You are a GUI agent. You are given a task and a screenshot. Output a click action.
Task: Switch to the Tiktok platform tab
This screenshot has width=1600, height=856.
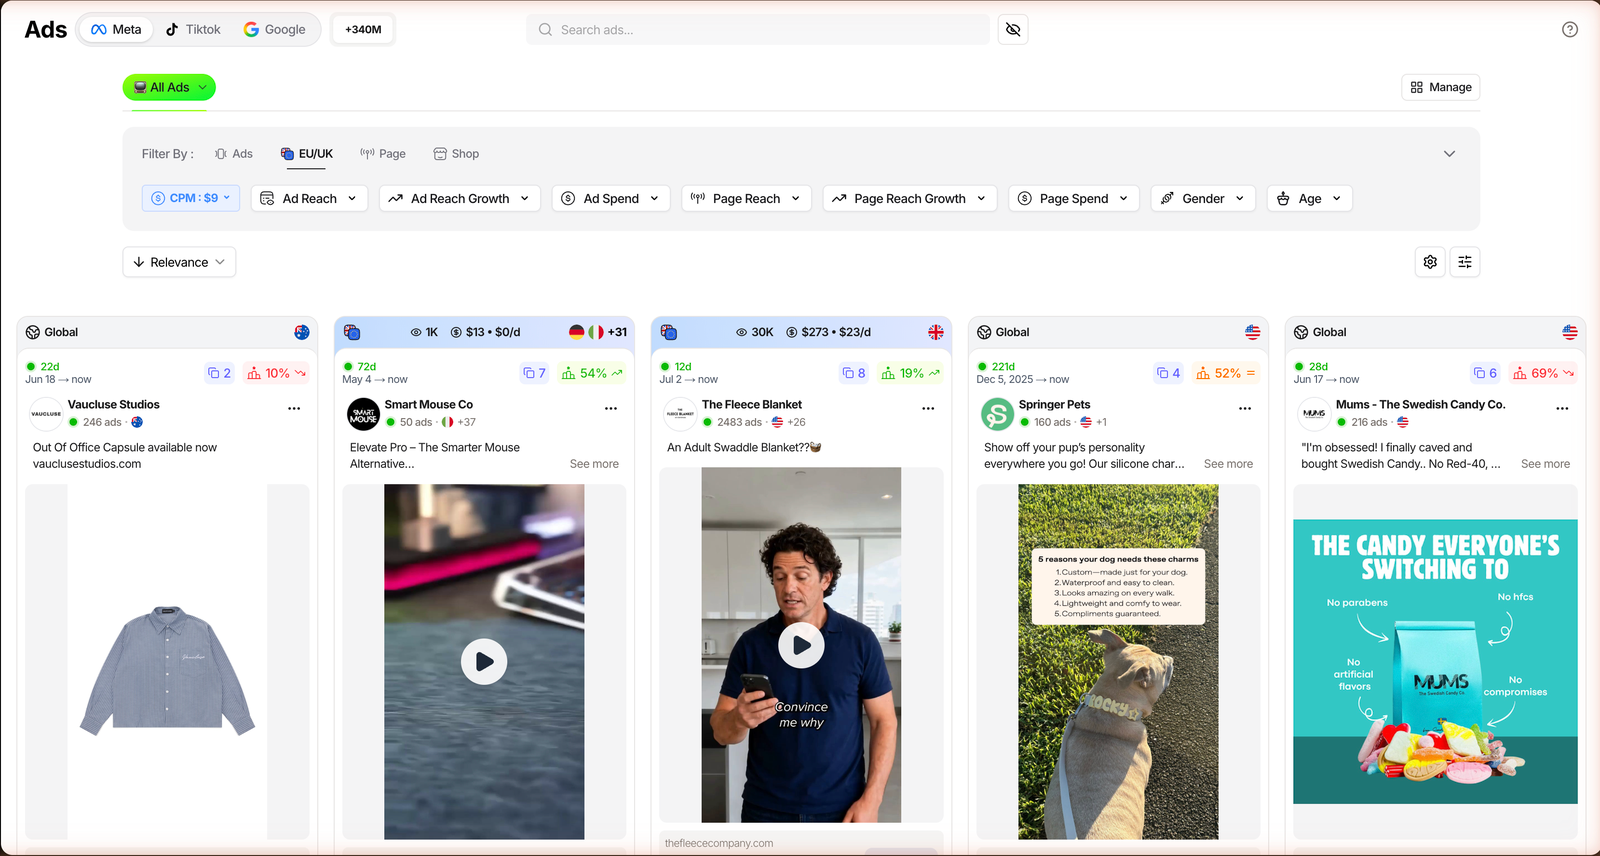[193, 29]
